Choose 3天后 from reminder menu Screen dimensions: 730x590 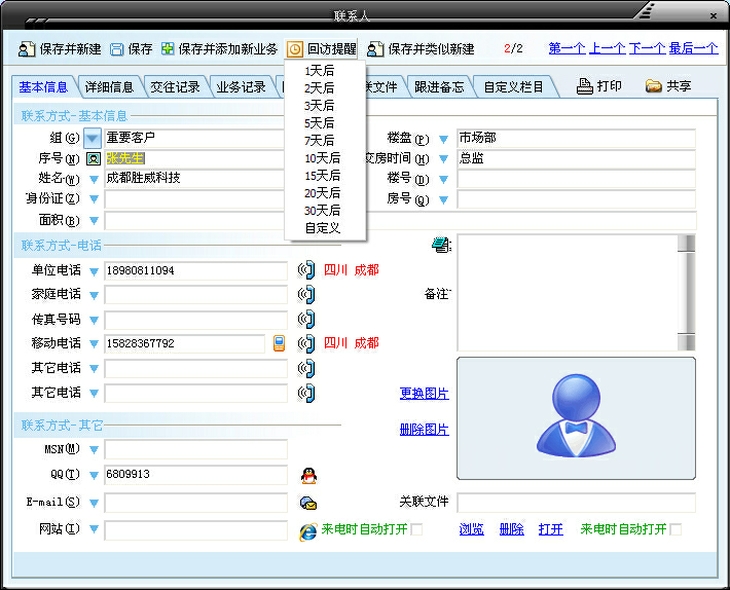pos(325,106)
